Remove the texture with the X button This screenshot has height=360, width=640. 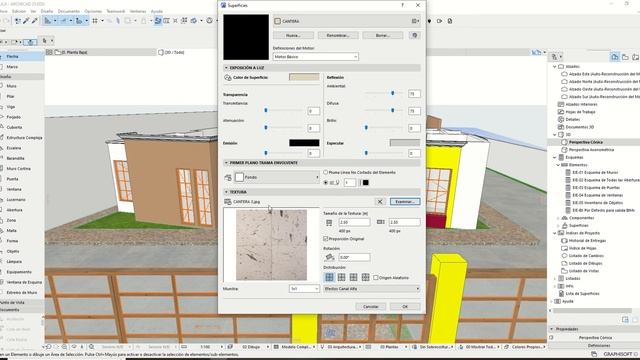point(380,202)
